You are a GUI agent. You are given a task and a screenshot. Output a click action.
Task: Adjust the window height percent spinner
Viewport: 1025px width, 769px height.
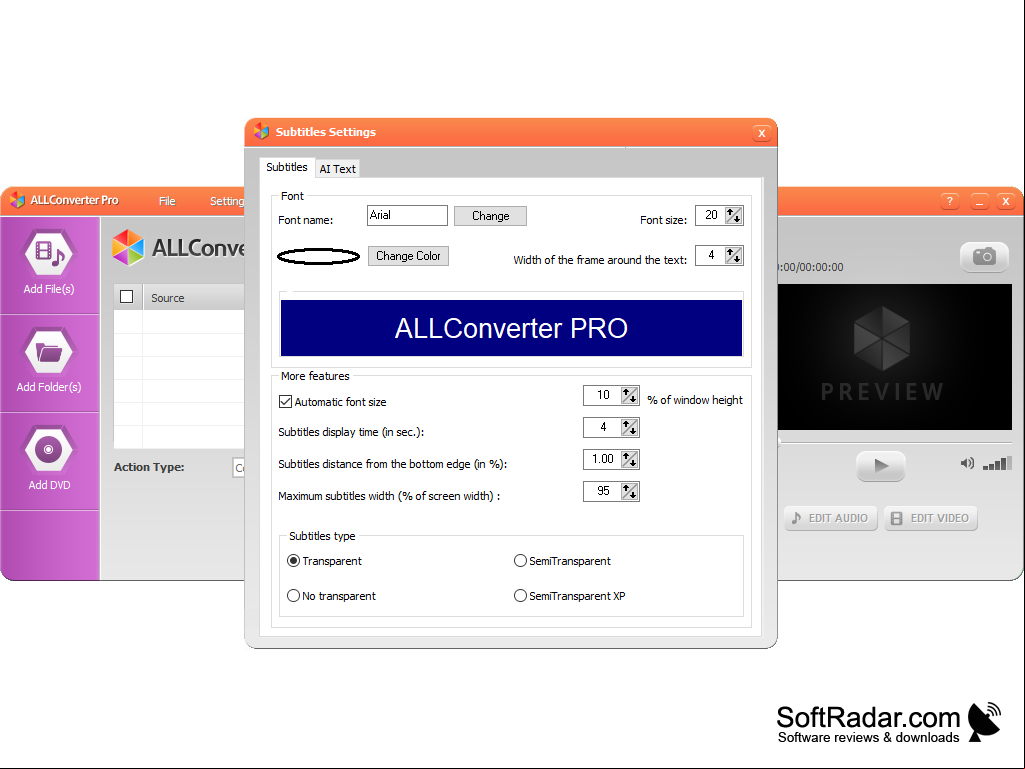tap(630, 395)
